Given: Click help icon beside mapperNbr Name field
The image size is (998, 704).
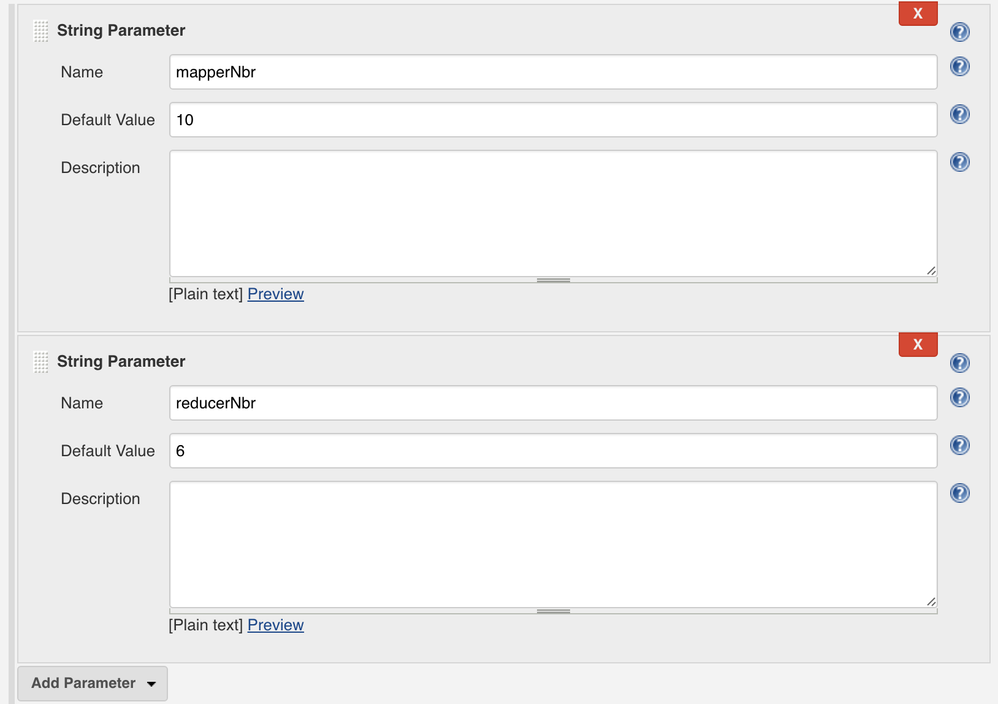Looking at the screenshot, I should 960,67.
